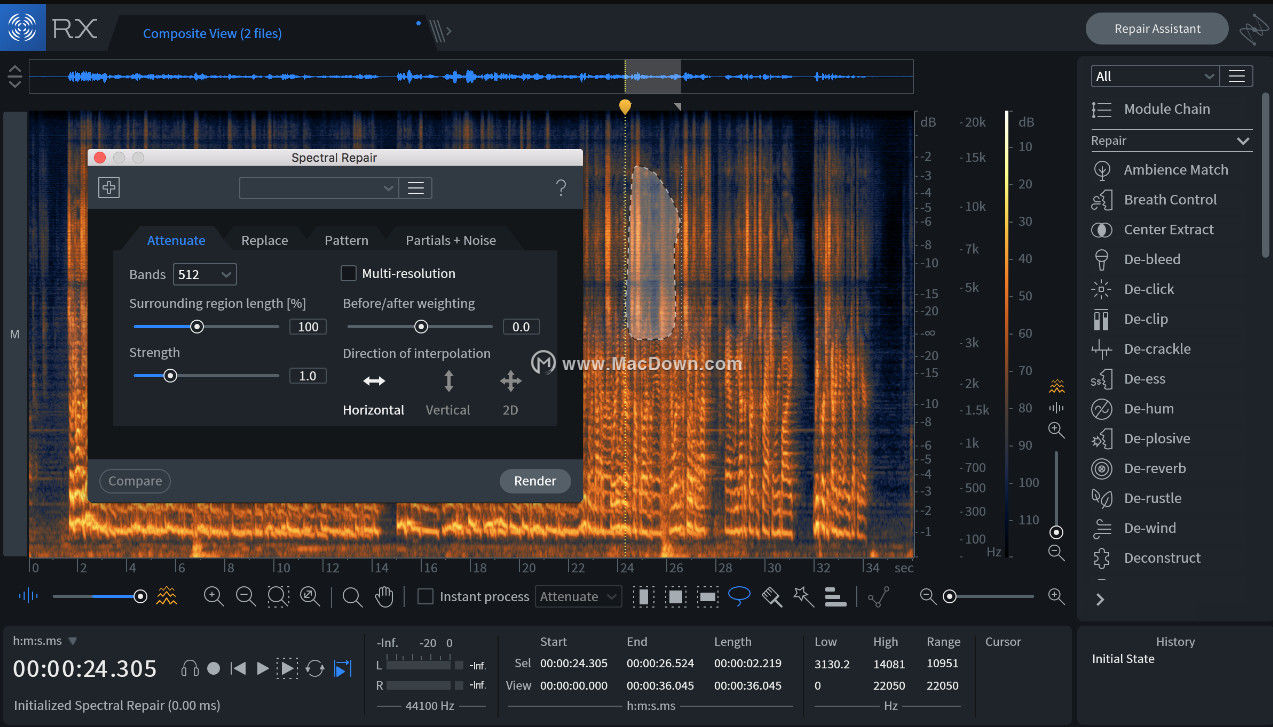
Task: Open Spectral Repair help question mark
Action: tap(561, 188)
